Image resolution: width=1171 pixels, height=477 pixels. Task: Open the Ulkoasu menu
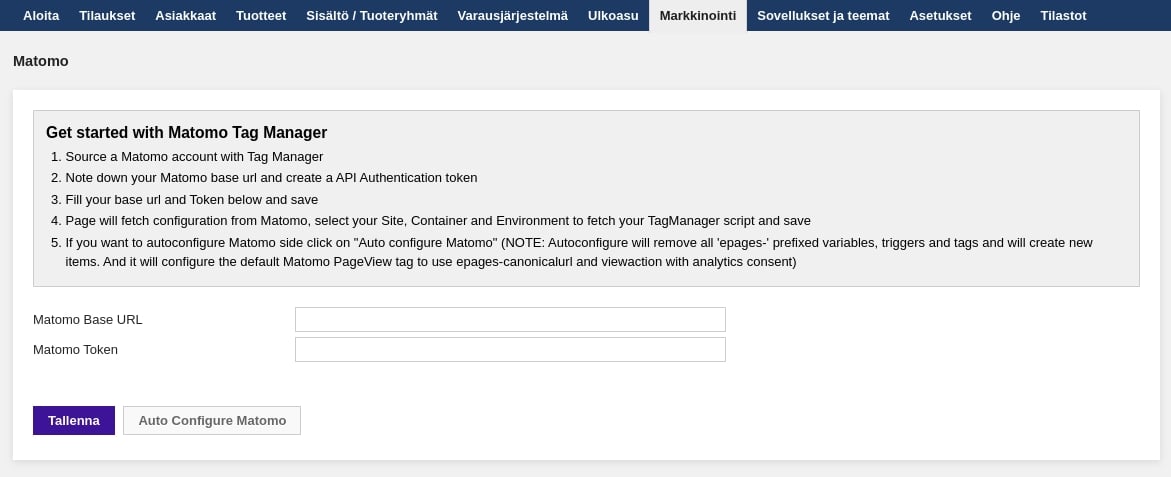(x=613, y=15)
